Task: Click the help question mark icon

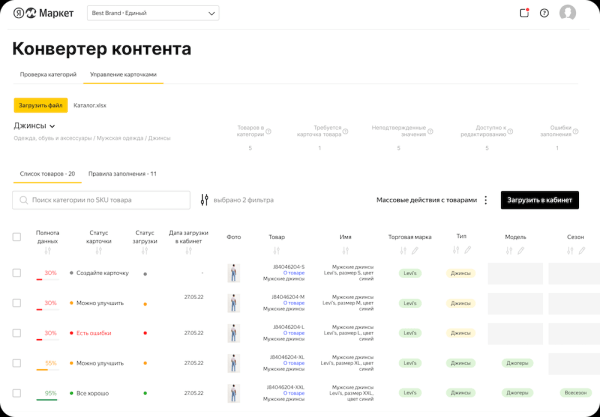Action: click(x=544, y=13)
